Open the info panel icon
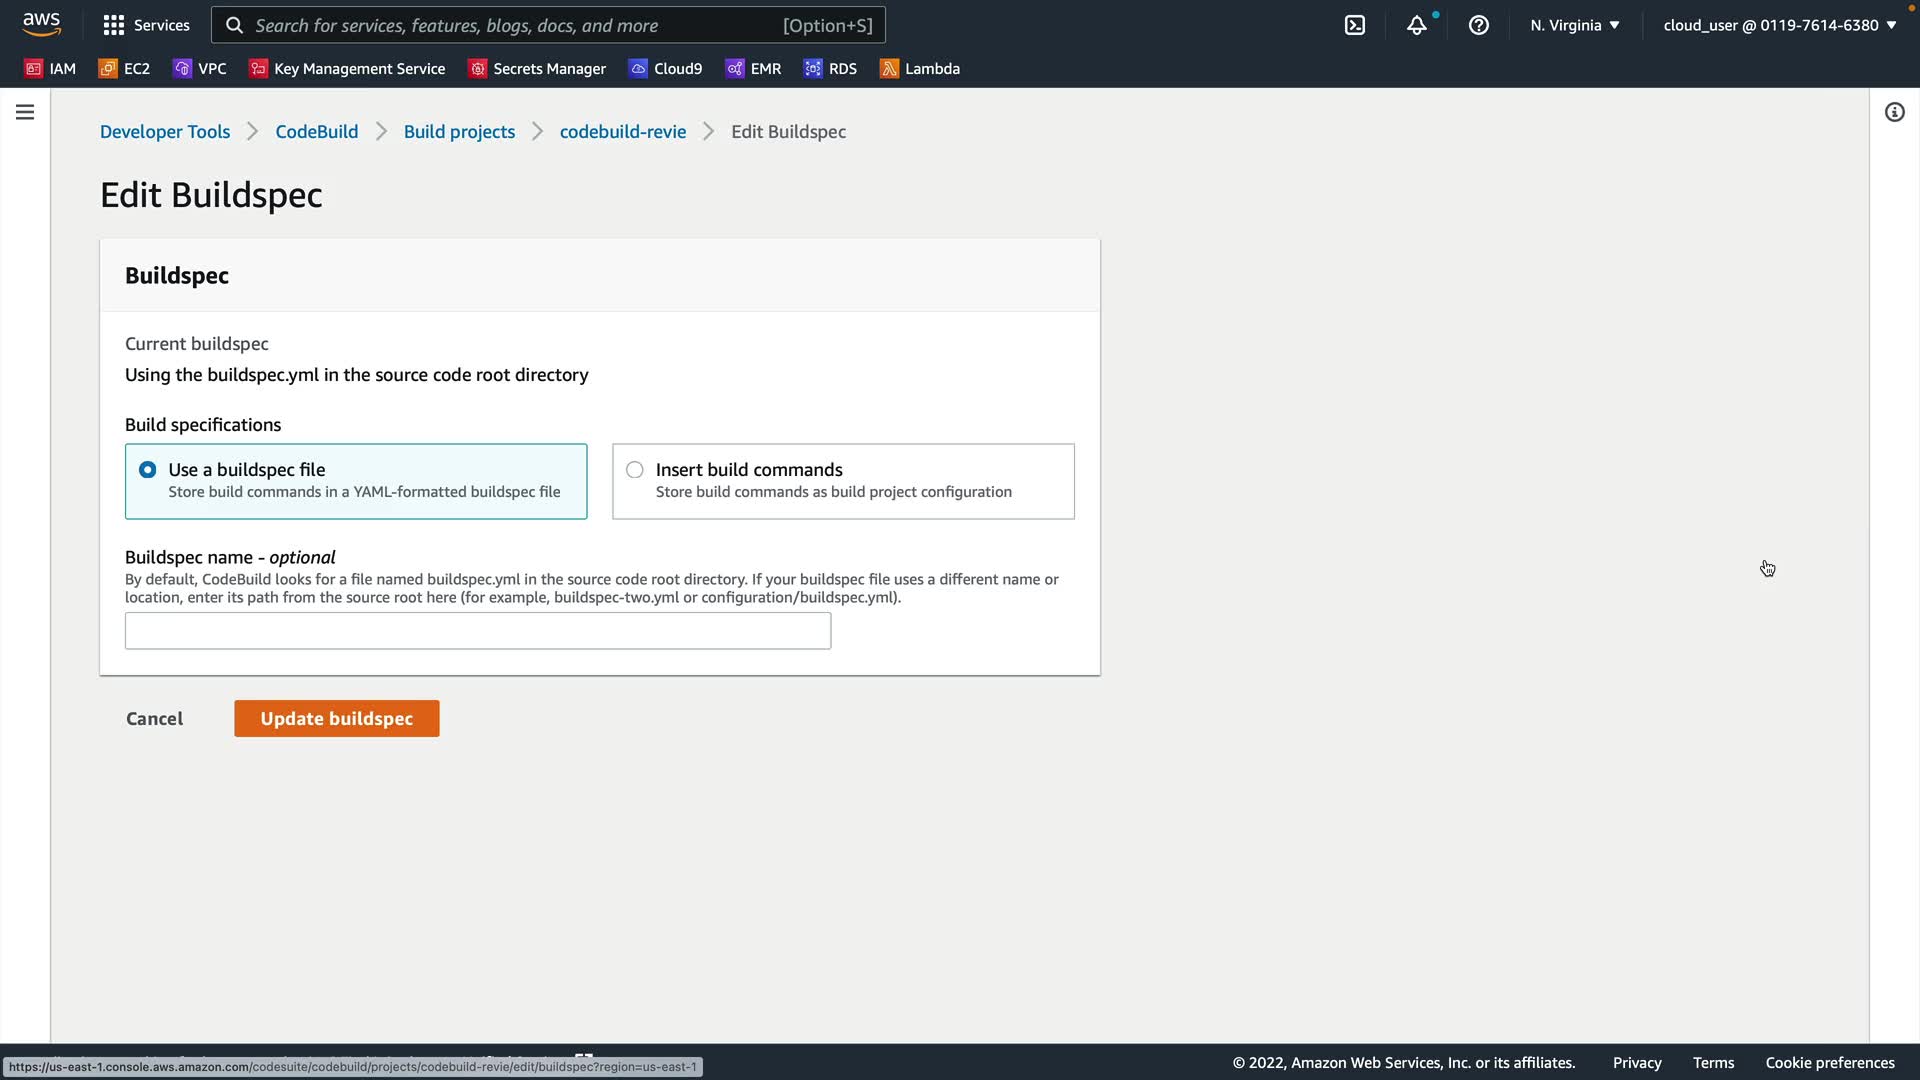1920x1080 pixels. (x=1894, y=112)
